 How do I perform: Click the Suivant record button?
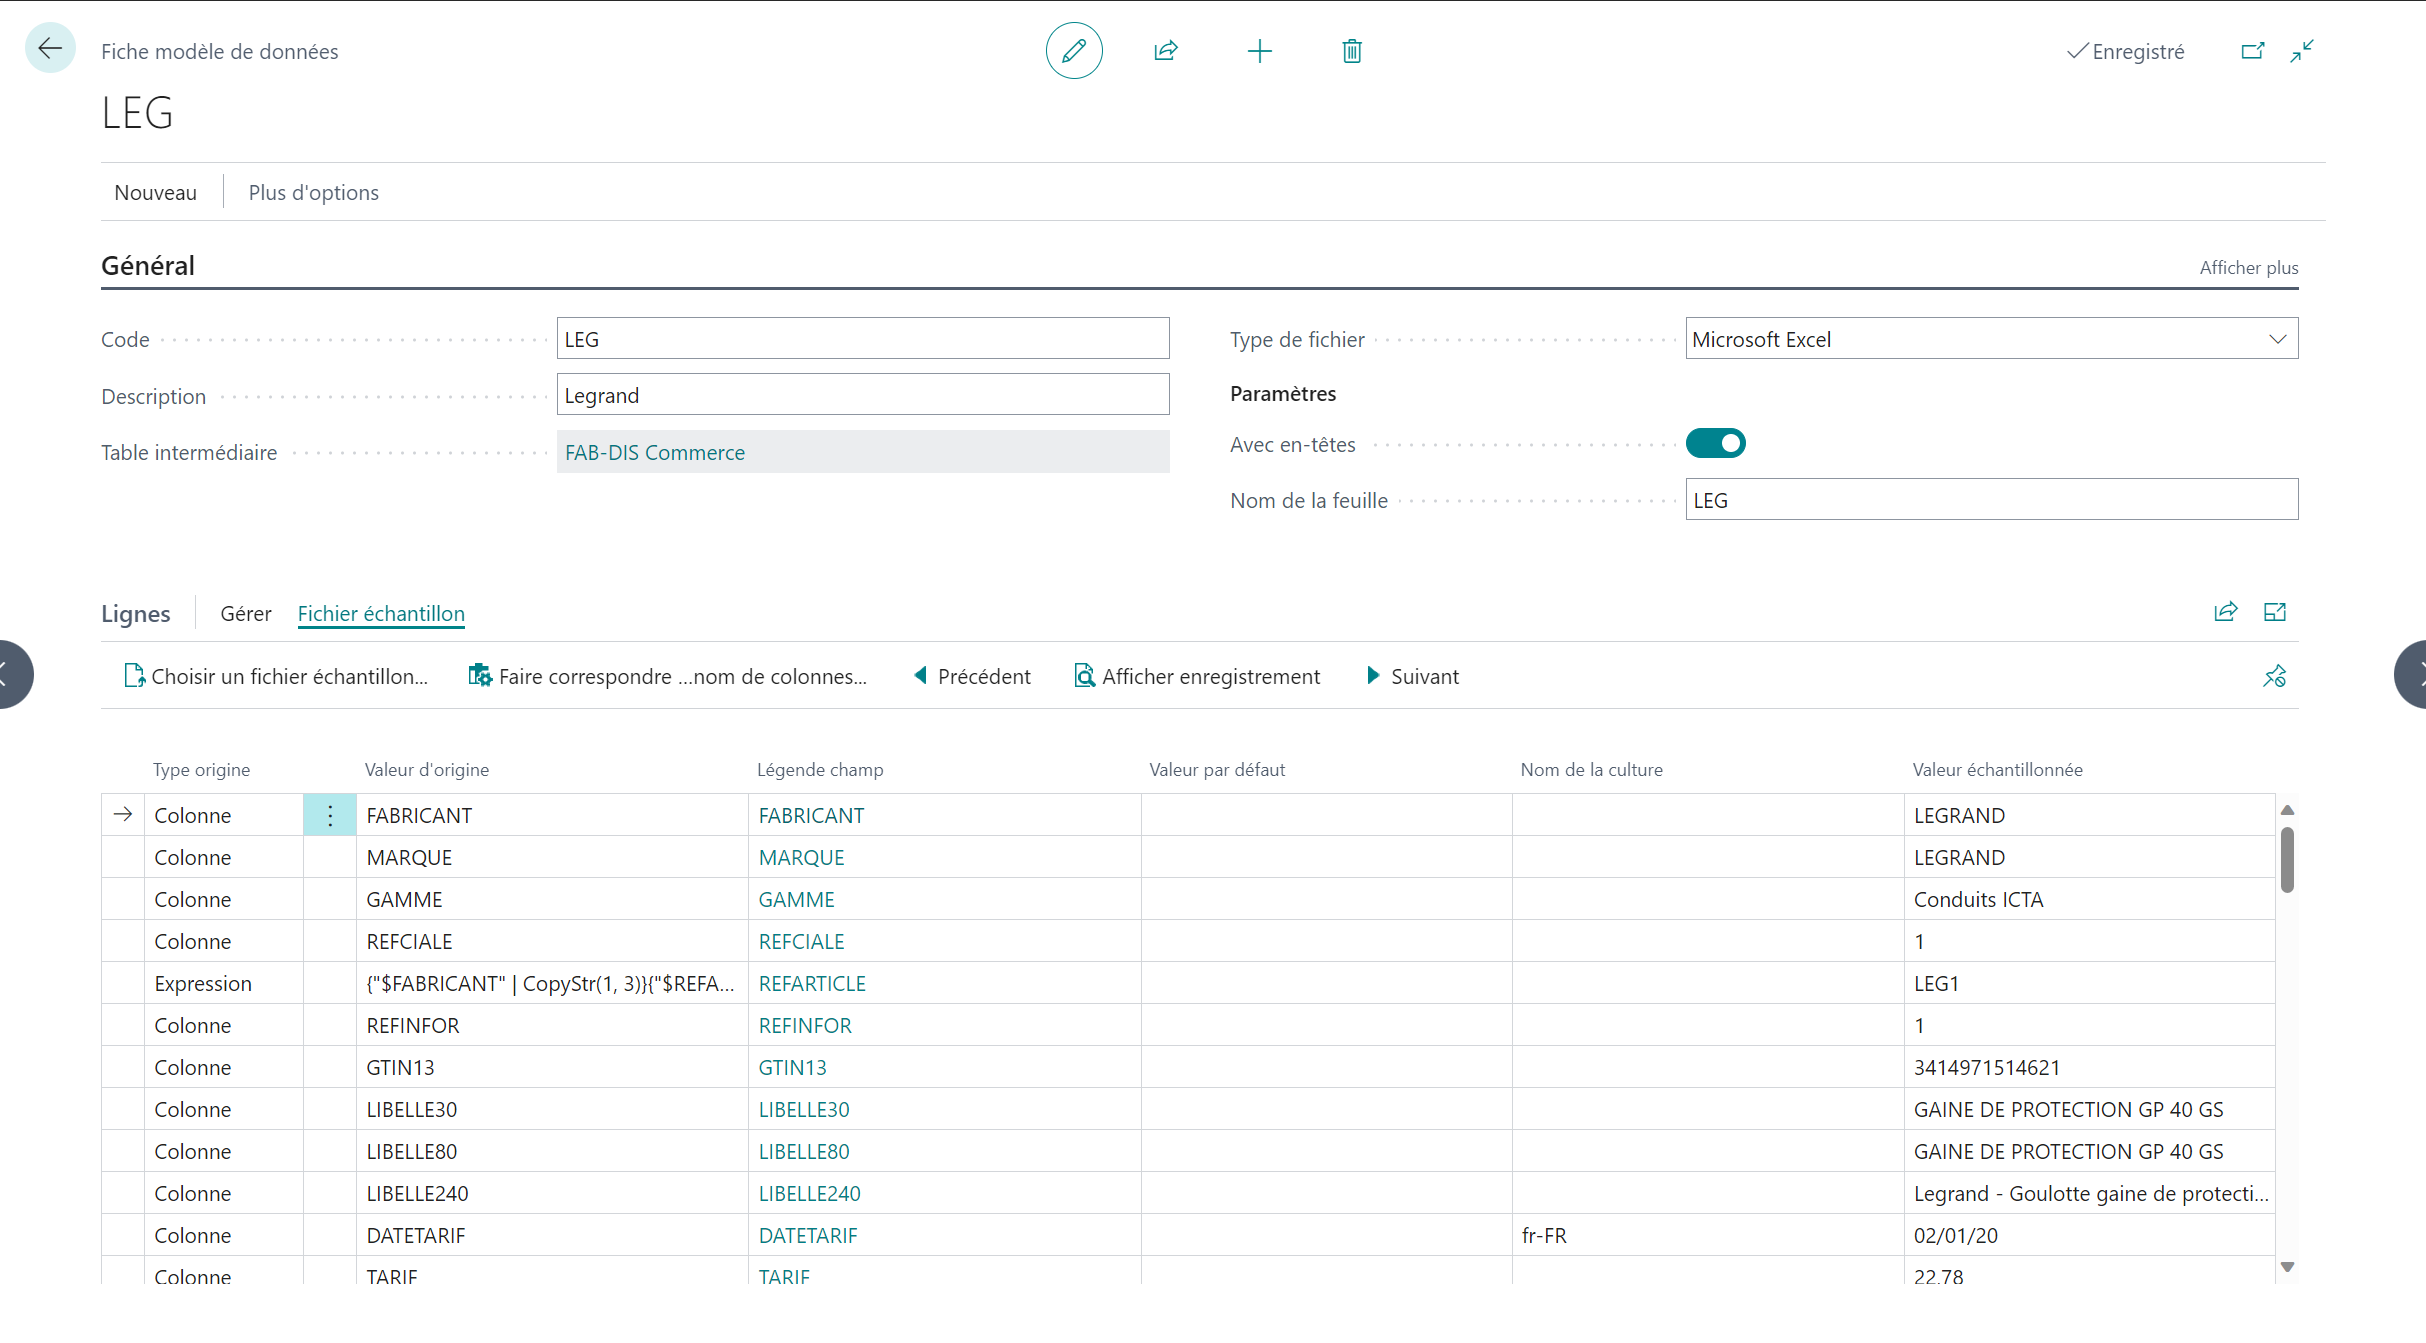[1413, 677]
